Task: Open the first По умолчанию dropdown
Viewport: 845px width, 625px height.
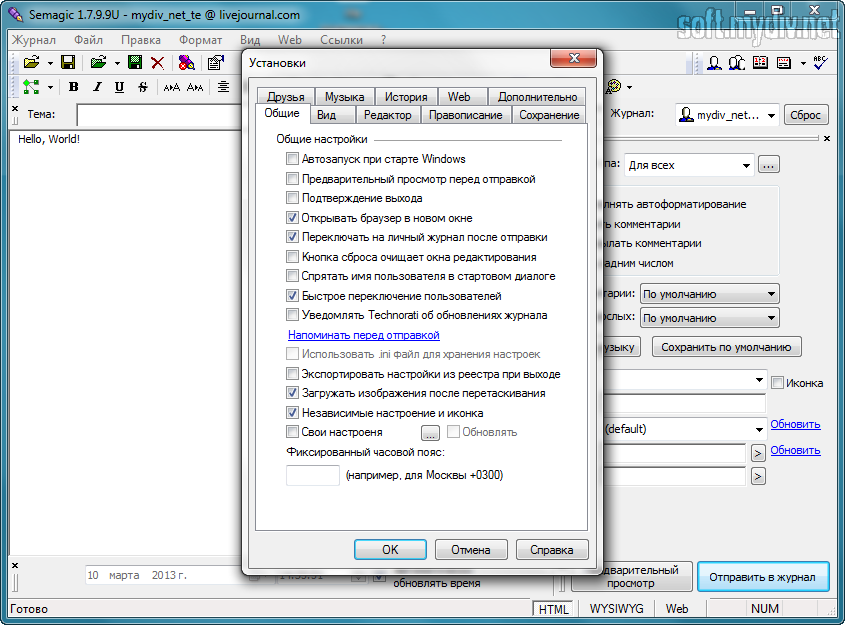Action: click(x=710, y=294)
